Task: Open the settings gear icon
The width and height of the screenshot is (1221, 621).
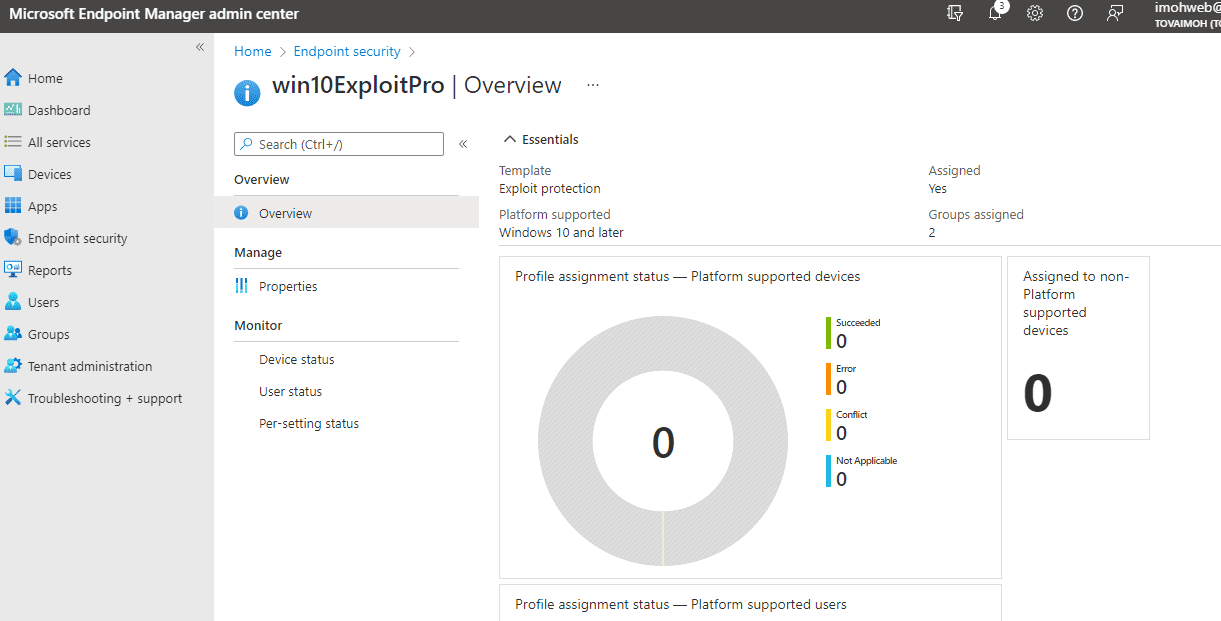Action: coord(1035,13)
